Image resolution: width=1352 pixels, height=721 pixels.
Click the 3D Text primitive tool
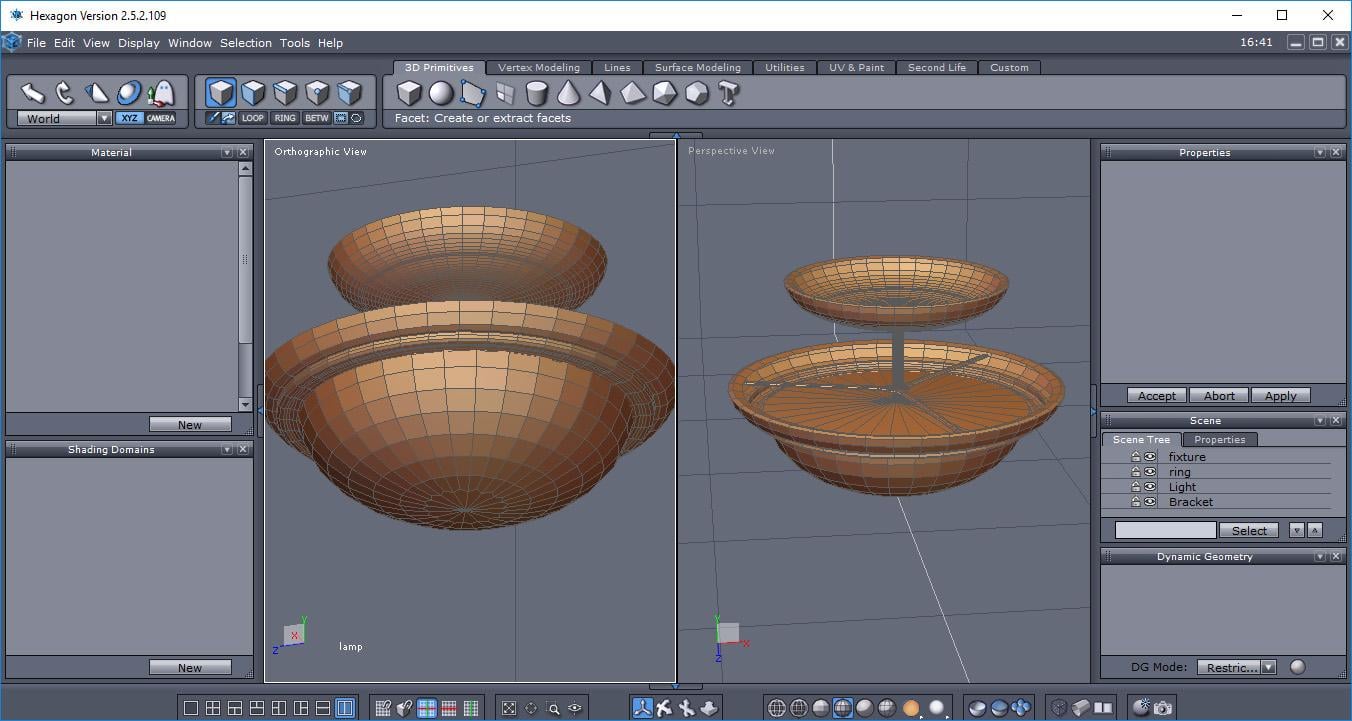pos(728,94)
